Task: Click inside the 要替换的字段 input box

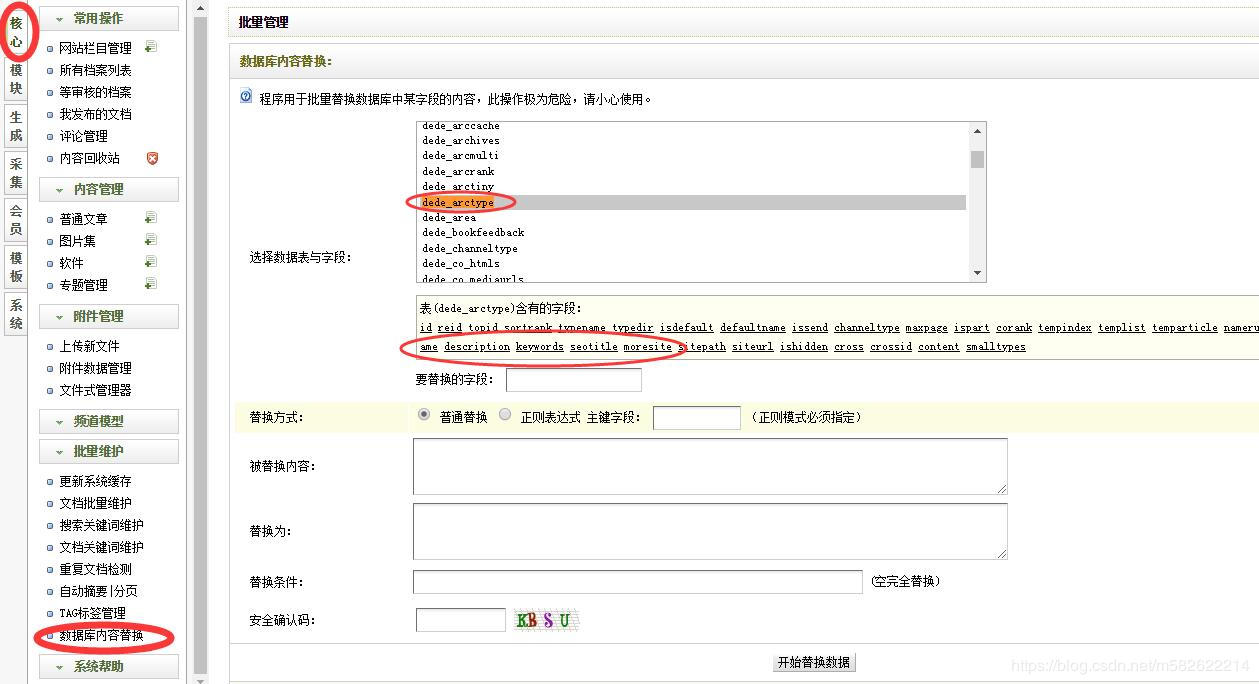Action: [572, 379]
